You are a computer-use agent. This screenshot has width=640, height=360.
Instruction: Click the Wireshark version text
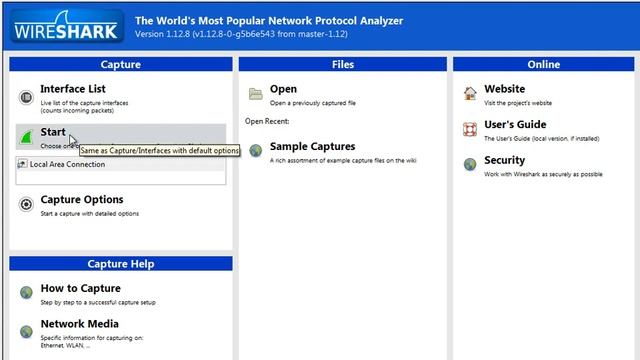click(x=241, y=34)
